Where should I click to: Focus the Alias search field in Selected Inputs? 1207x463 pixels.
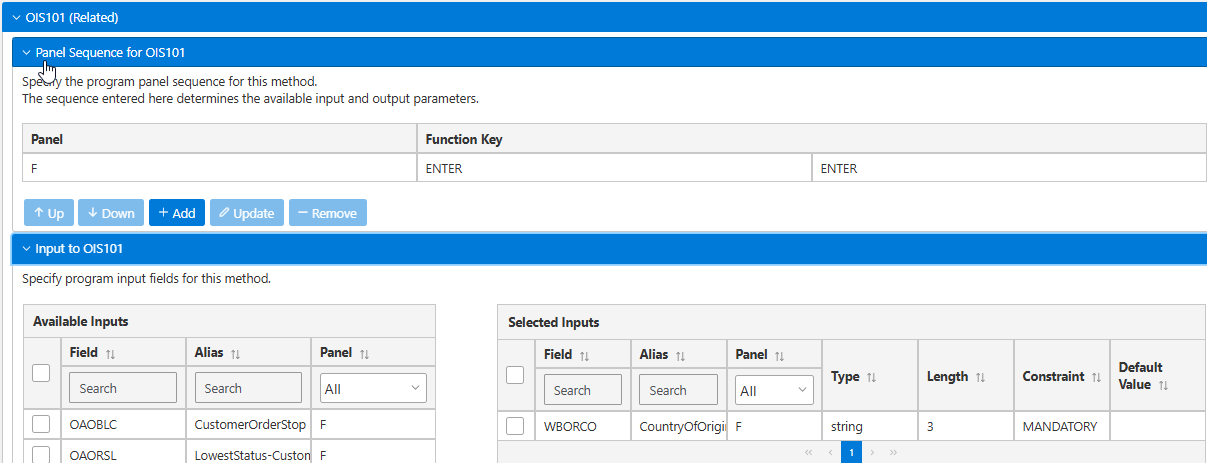pos(679,390)
